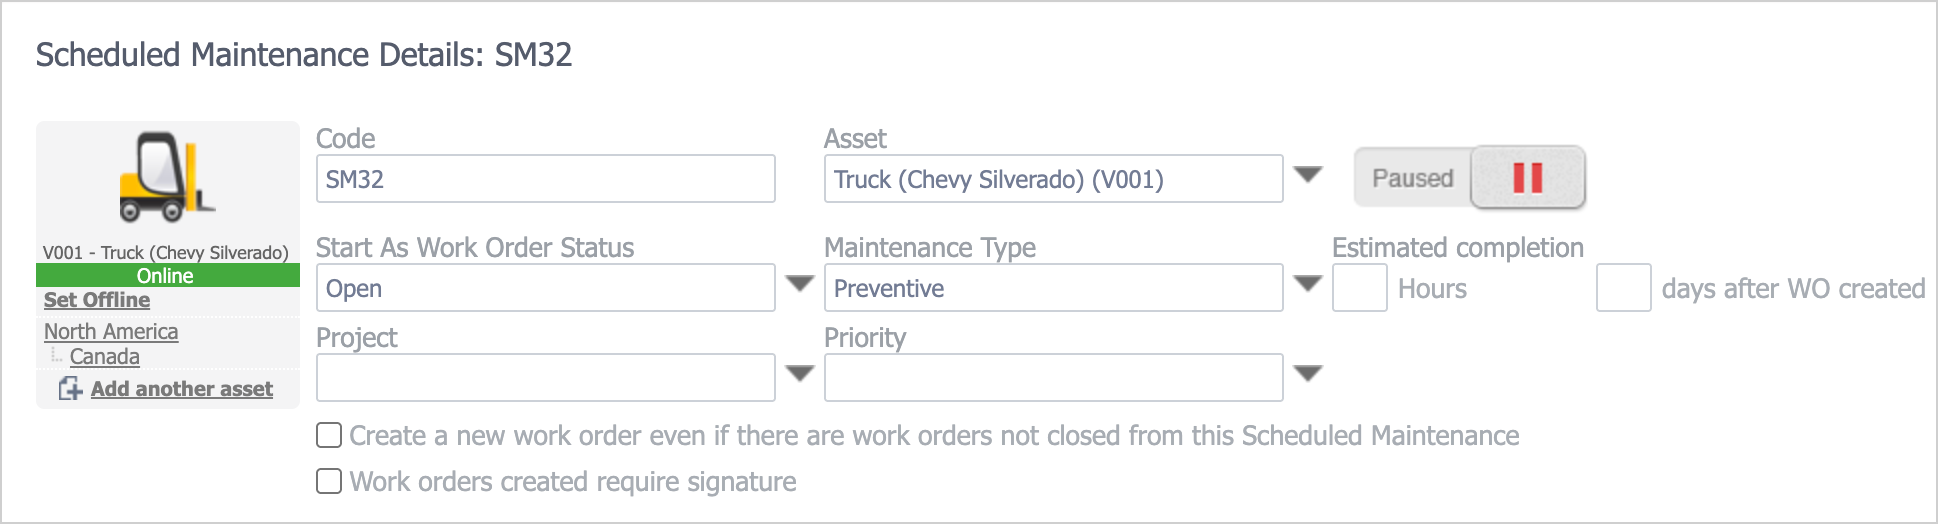Screen dimensions: 1938x524
Task: Toggle the Paused switch
Action: point(1468,178)
